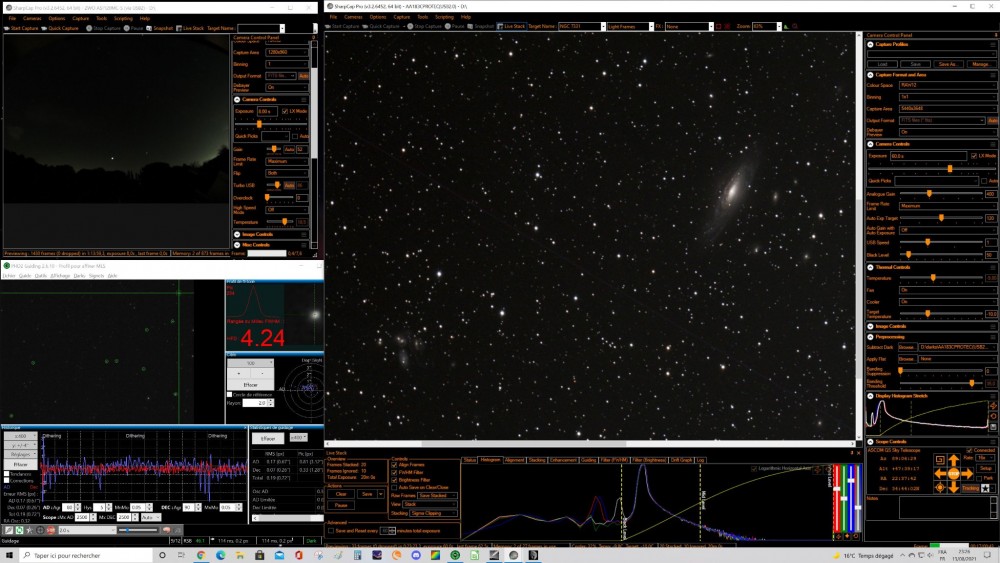Slew telescope right with arrow
1000x563 pixels.
point(967,474)
